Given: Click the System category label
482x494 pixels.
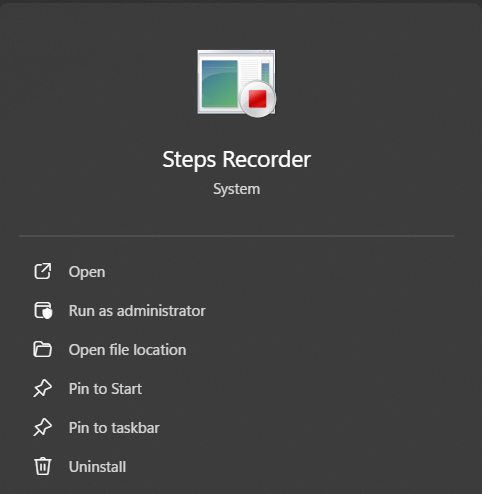Looking at the screenshot, I should tap(236, 189).
